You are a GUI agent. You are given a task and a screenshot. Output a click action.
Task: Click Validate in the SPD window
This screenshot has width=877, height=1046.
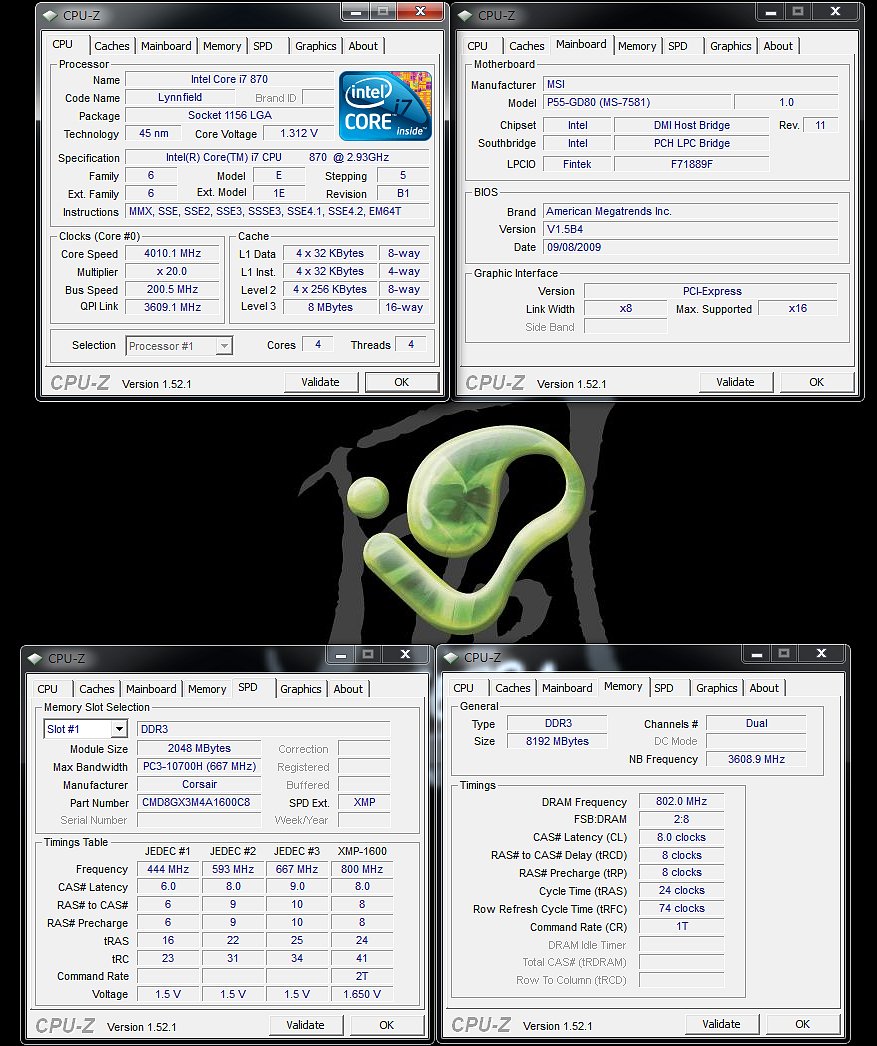tap(305, 1025)
